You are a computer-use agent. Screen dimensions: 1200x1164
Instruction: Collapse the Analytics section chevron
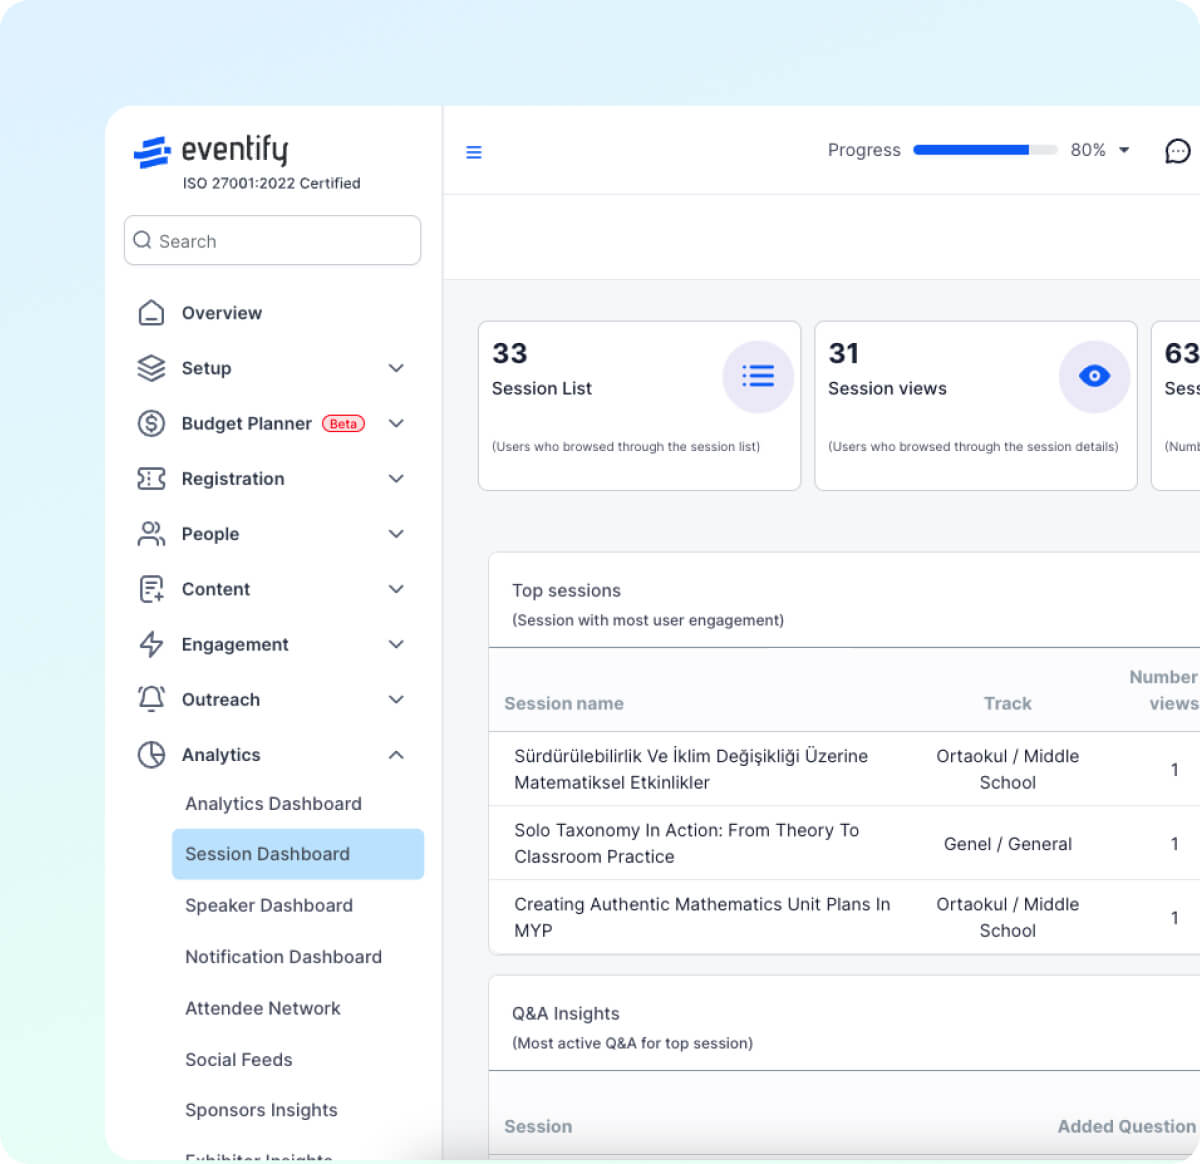396,755
